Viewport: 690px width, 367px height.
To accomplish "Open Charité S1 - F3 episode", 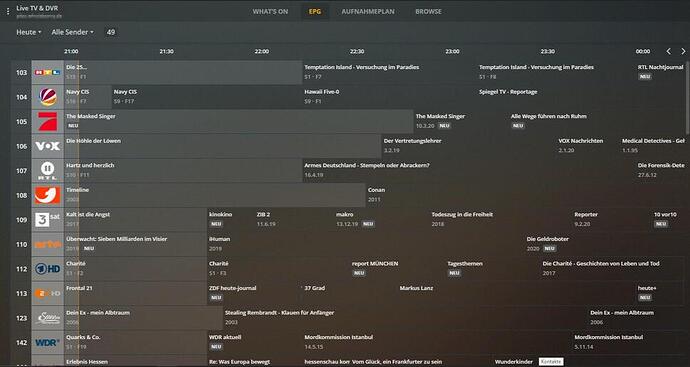I will point(278,269).
